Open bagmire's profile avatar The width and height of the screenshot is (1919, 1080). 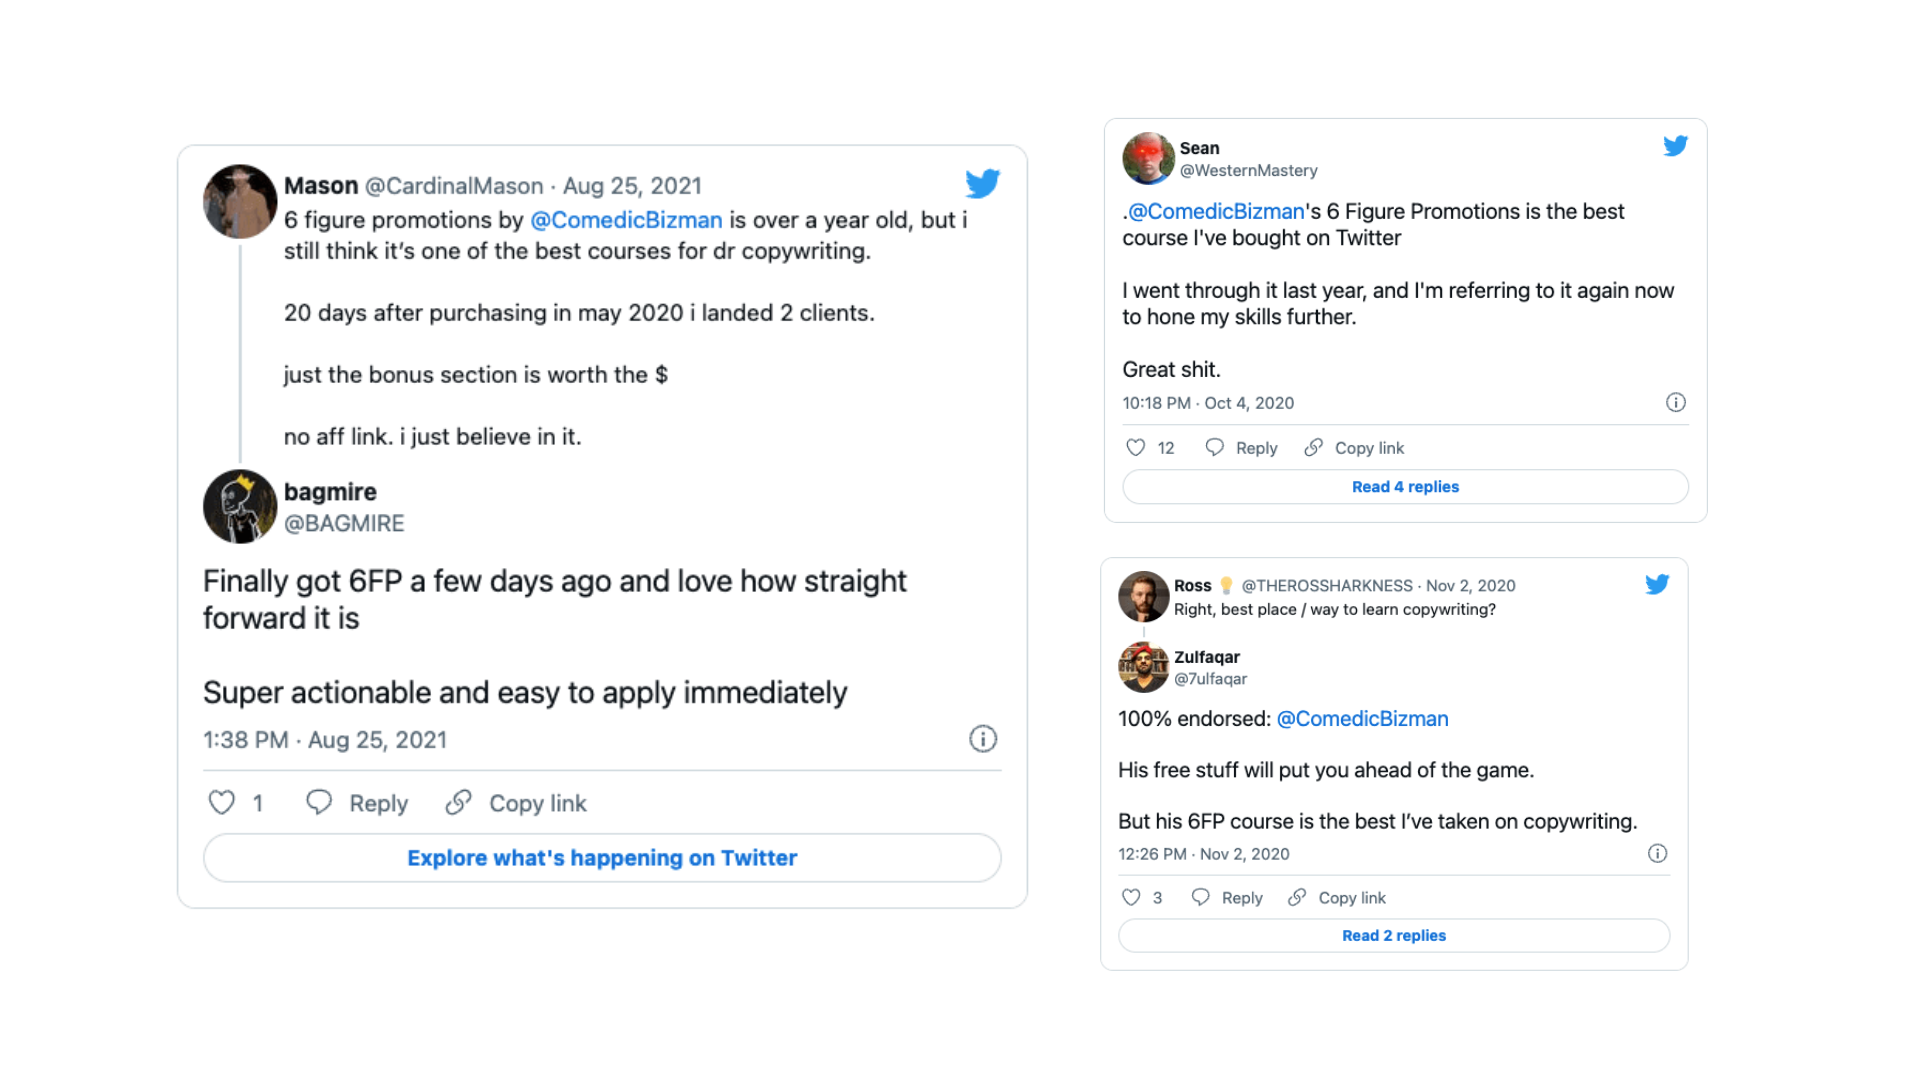(240, 507)
